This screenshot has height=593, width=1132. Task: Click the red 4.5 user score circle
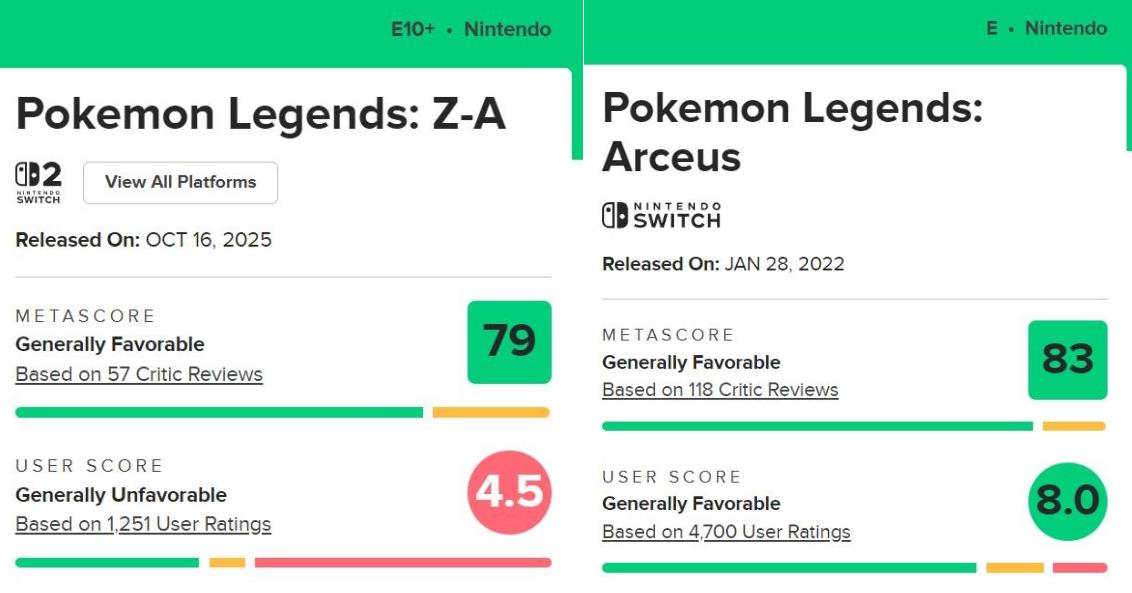(509, 493)
